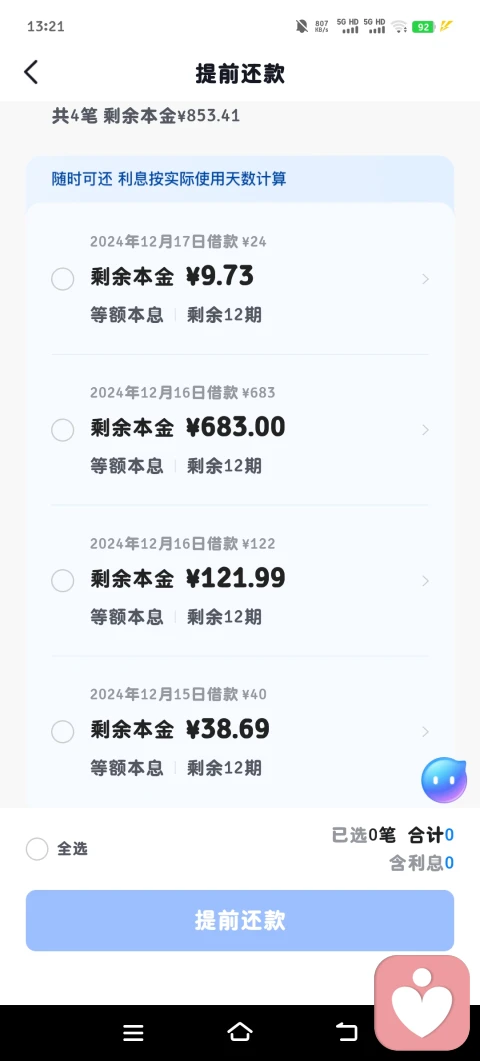480x1061 pixels.
Task: Tap the back arrow in the header
Action: point(31,72)
